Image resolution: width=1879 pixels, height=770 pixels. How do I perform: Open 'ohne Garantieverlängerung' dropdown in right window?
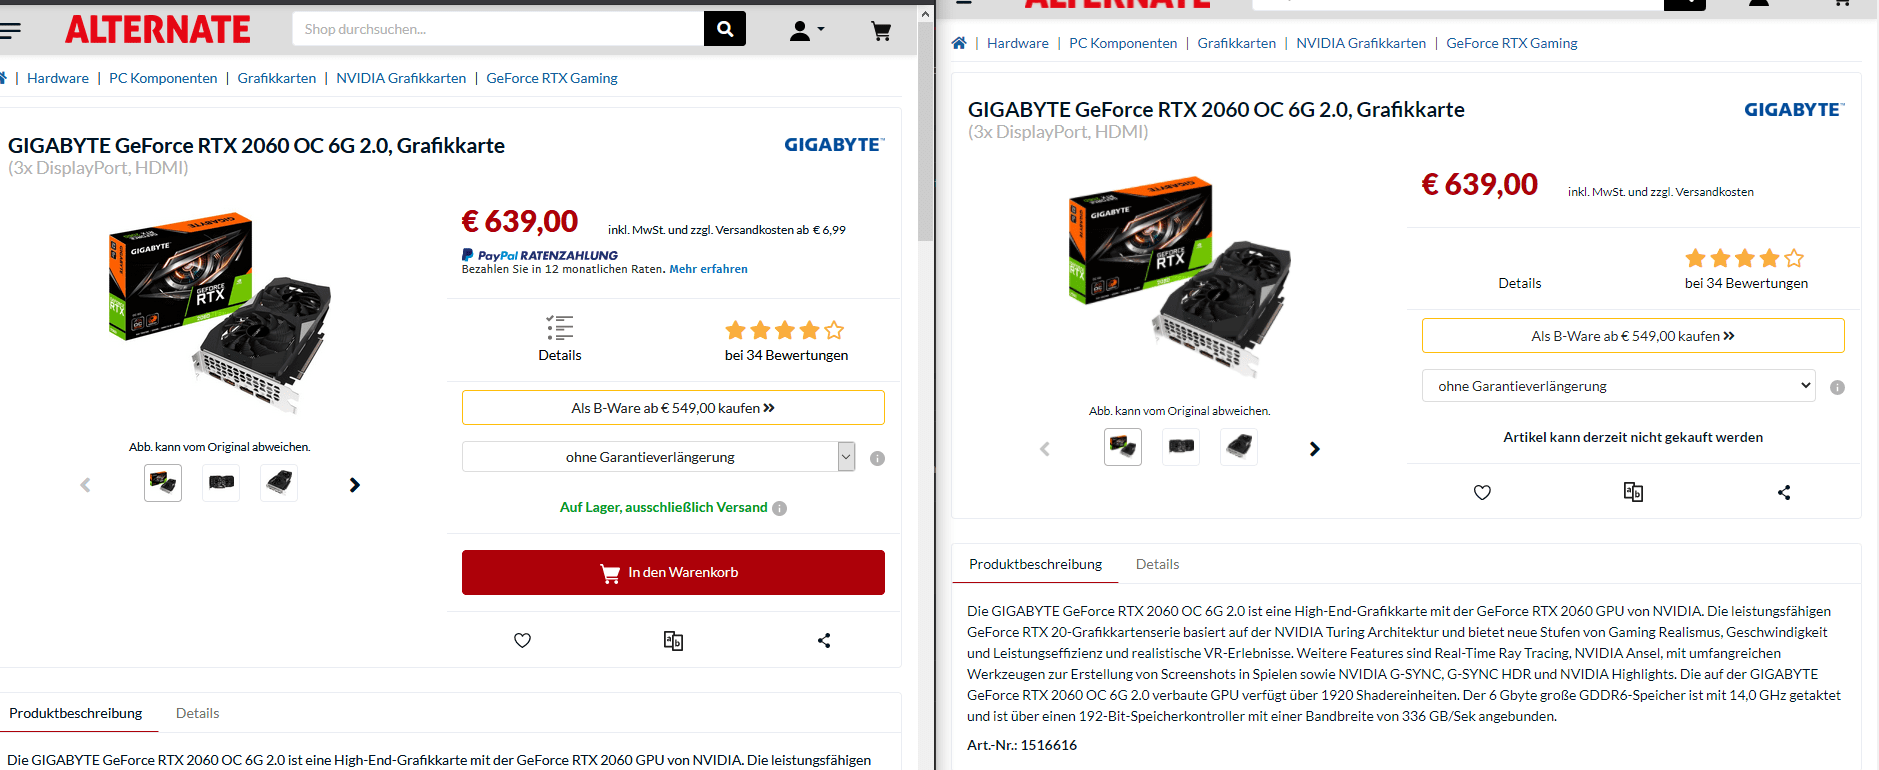[x=1618, y=386]
